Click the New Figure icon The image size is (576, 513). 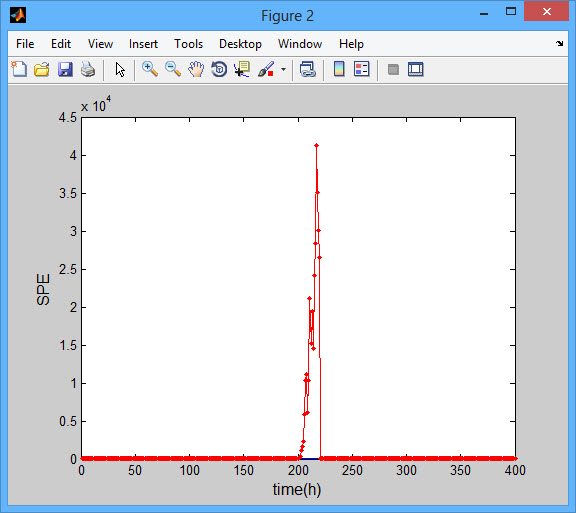tap(19, 69)
